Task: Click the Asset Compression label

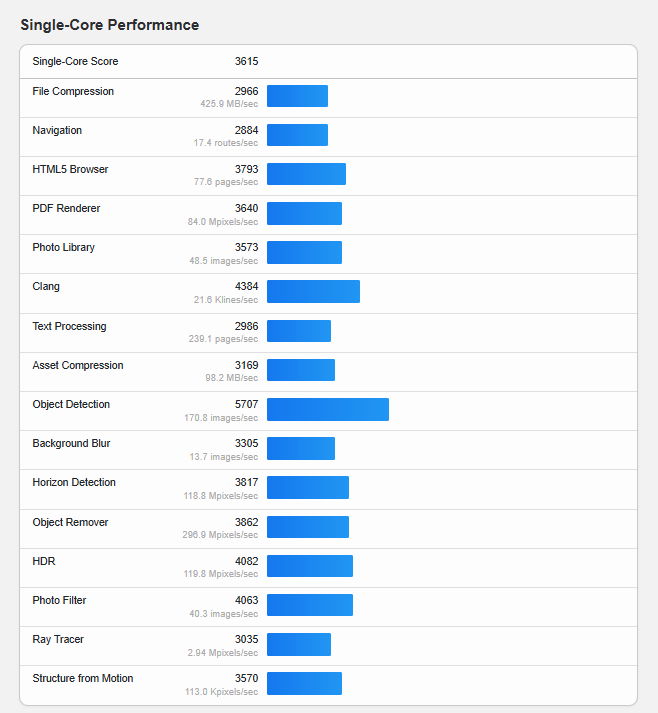Action: coord(78,366)
